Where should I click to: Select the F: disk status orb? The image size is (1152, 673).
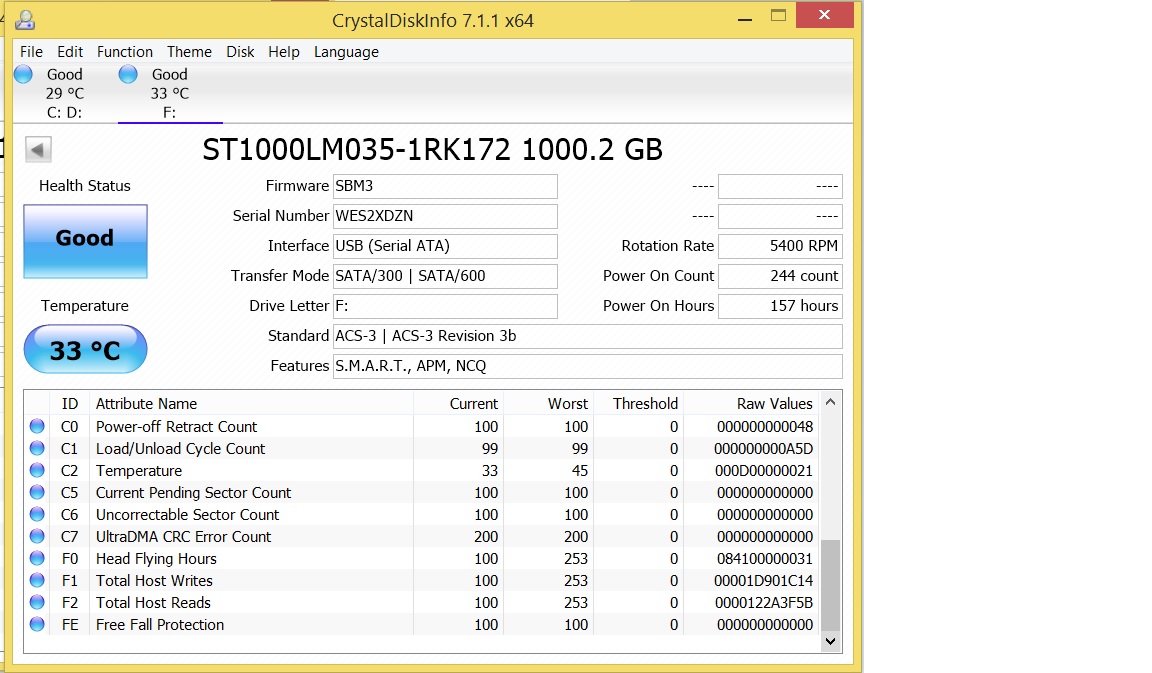128,75
